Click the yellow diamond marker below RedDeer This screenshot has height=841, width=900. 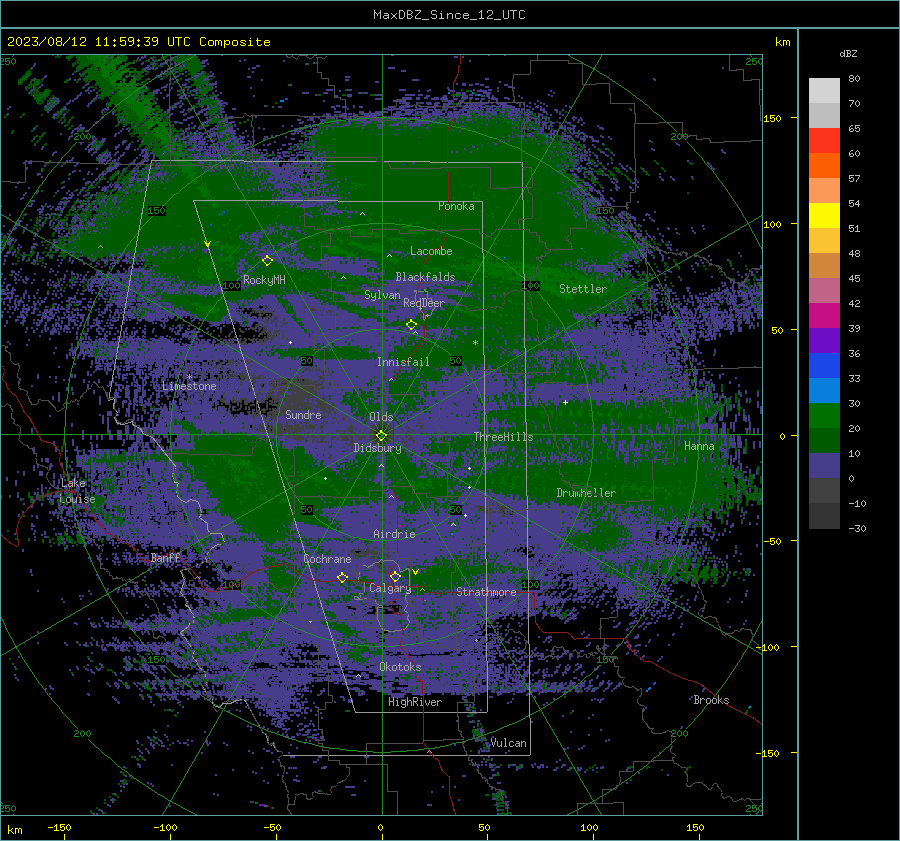(x=411, y=325)
